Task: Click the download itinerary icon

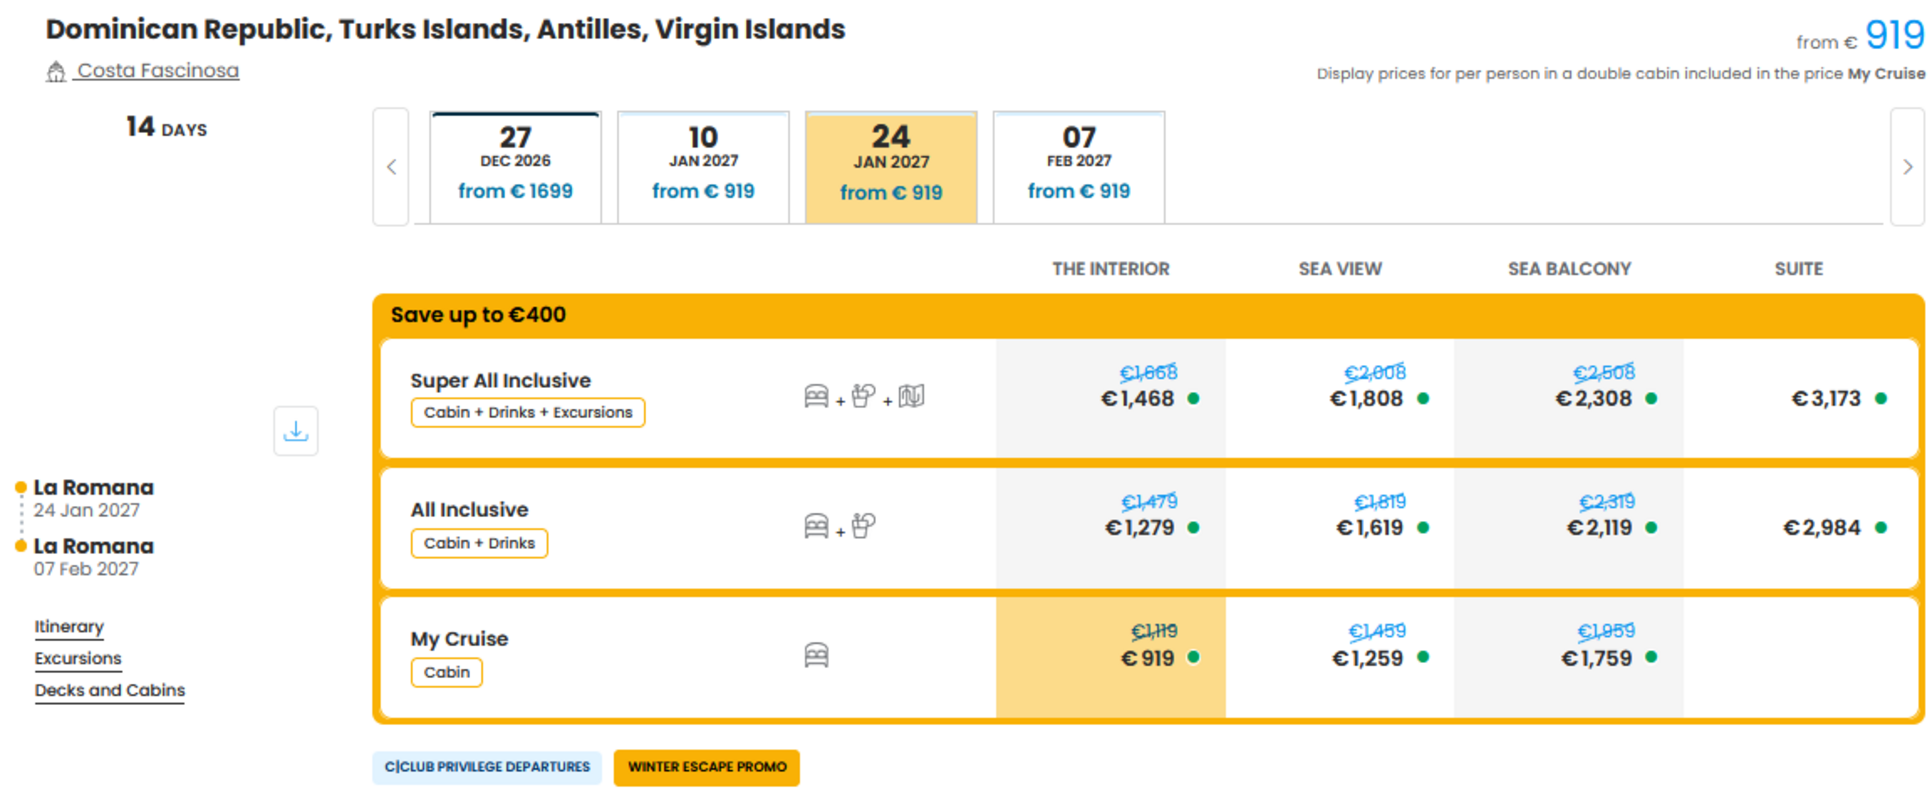Action: pyautogui.click(x=296, y=431)
